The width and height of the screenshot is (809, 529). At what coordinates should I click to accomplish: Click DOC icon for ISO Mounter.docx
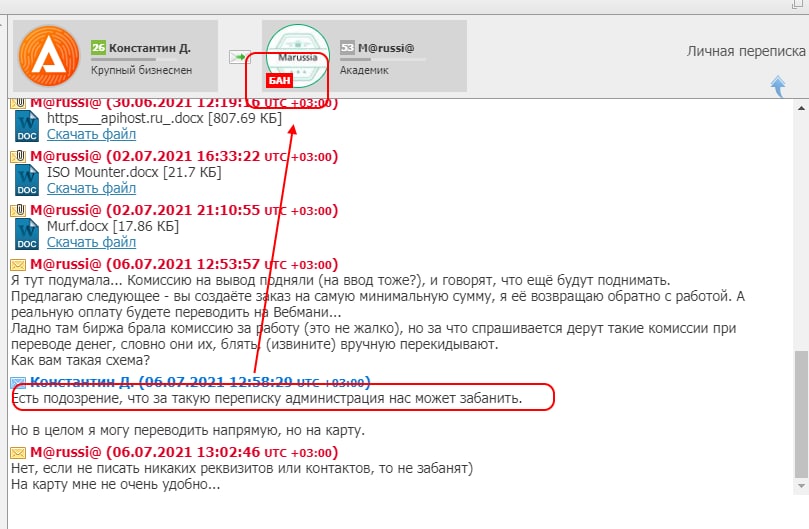click(x=27, y=180)
